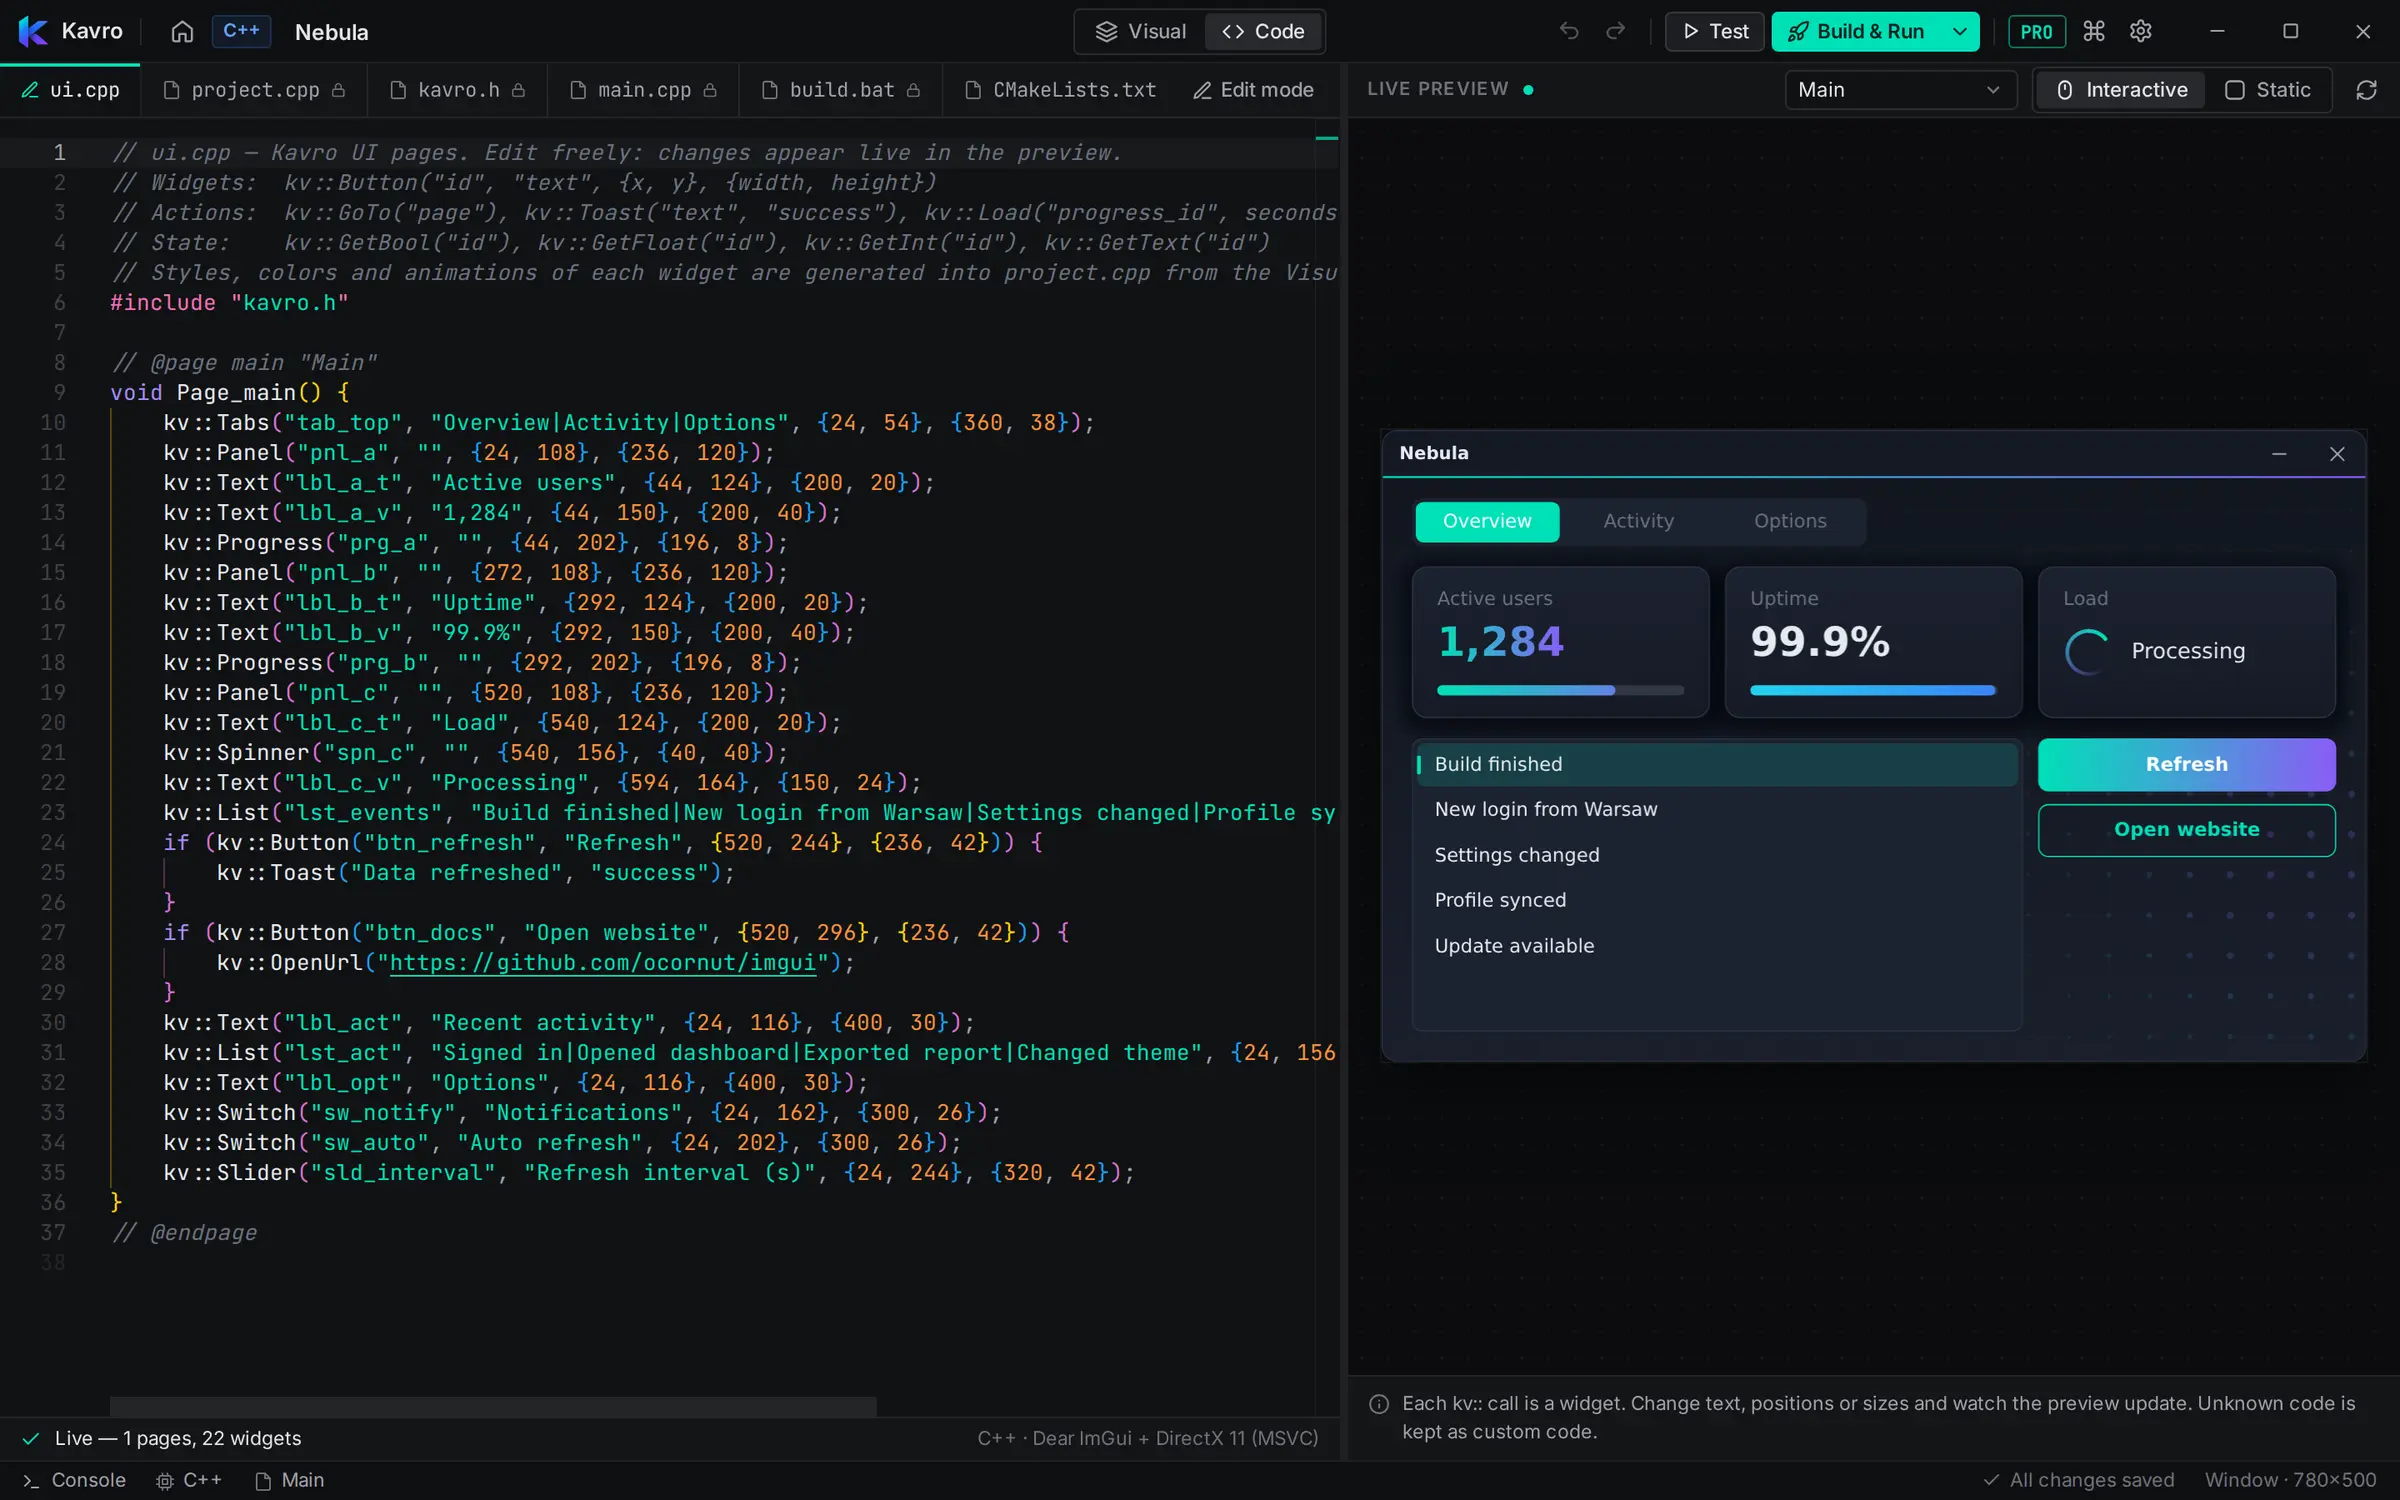The image size is (2400, 1500).
Task: Click Build & Run
Action: pyautogui.click(x=1858, y=32)
